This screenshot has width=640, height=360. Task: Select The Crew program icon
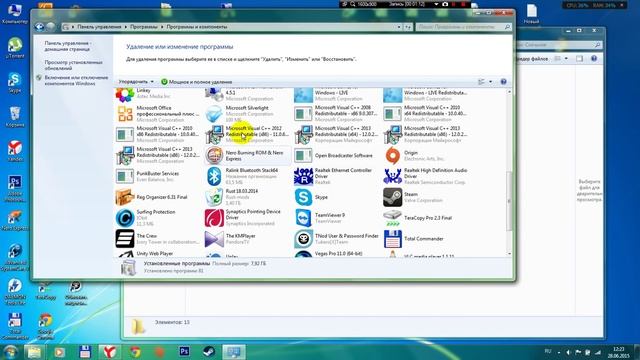(x=125, y=239)
